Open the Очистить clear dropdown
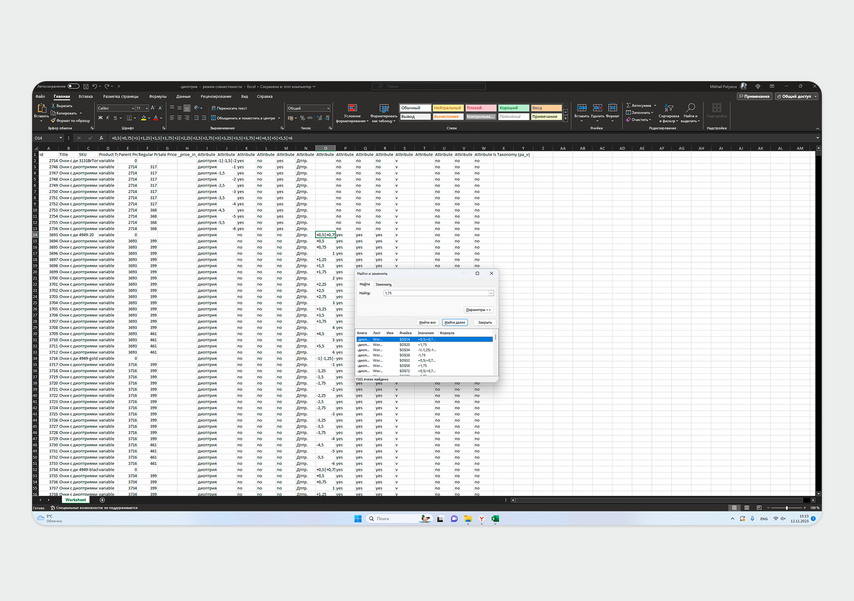This screenshot has width=854, height=601. pyautogui.click(x=638, y=120)
